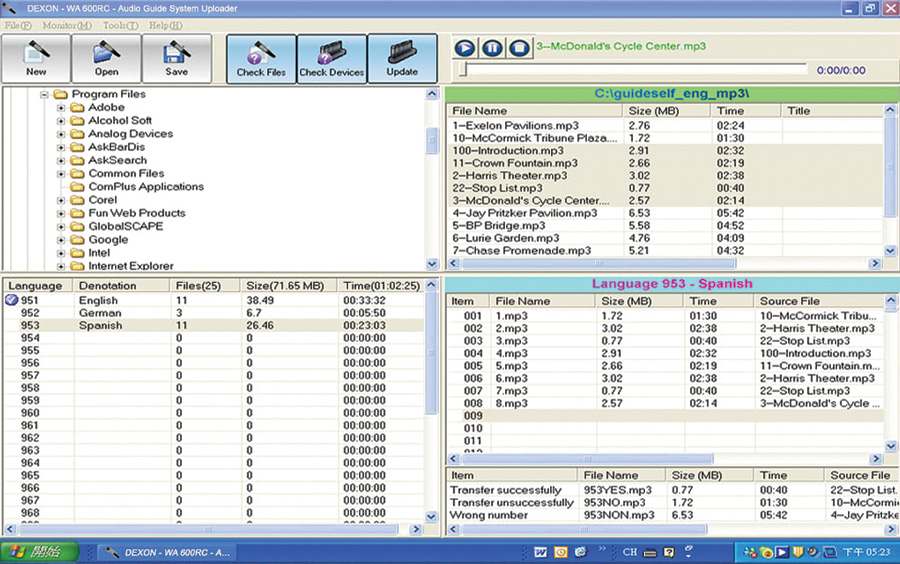Expand the Adobe folder in tree
The height and width of the screenshot is (564, 900).
tap(62, 108)
